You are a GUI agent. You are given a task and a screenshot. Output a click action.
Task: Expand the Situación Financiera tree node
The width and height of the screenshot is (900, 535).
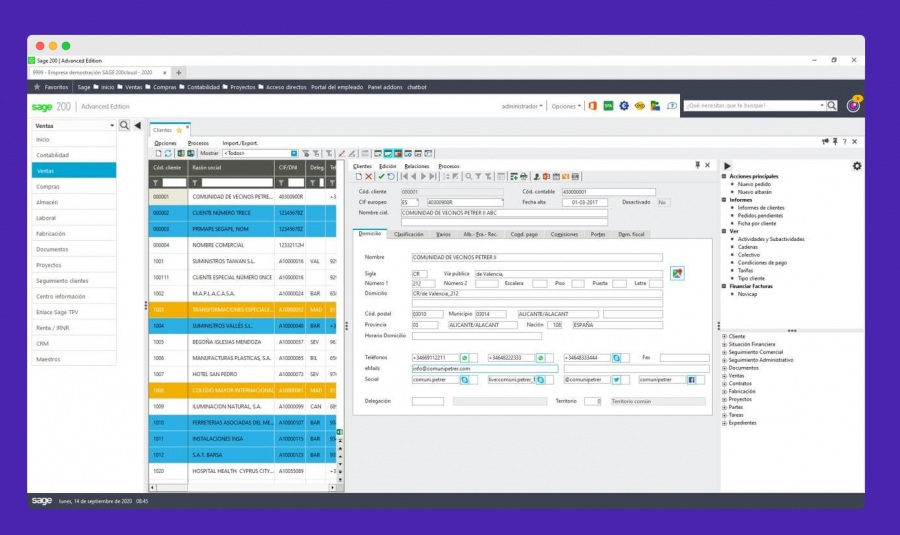(724, 344)
